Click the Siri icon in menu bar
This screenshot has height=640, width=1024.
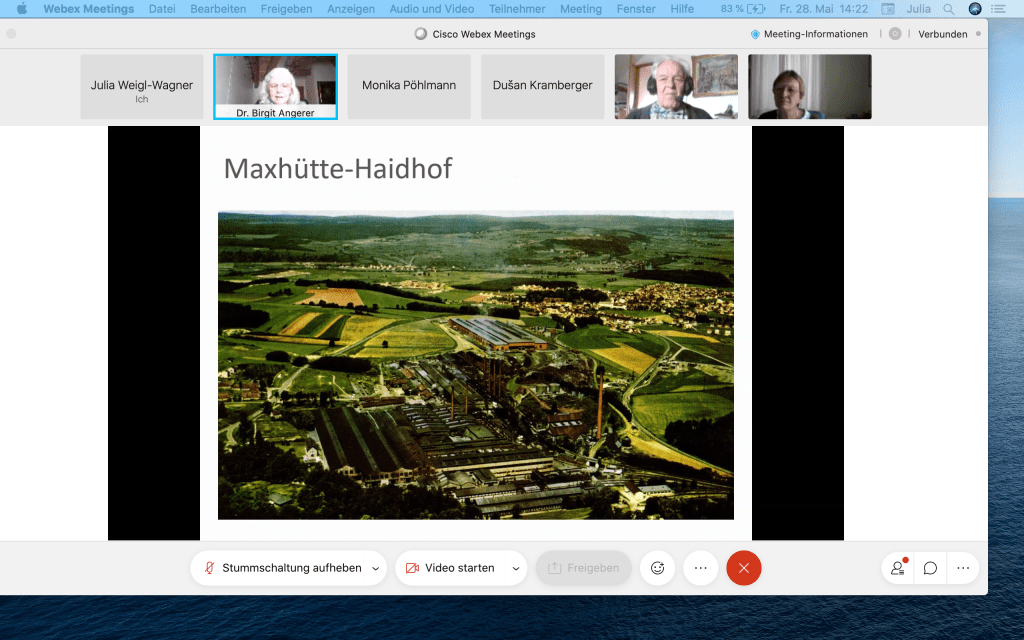coord(975,9)
